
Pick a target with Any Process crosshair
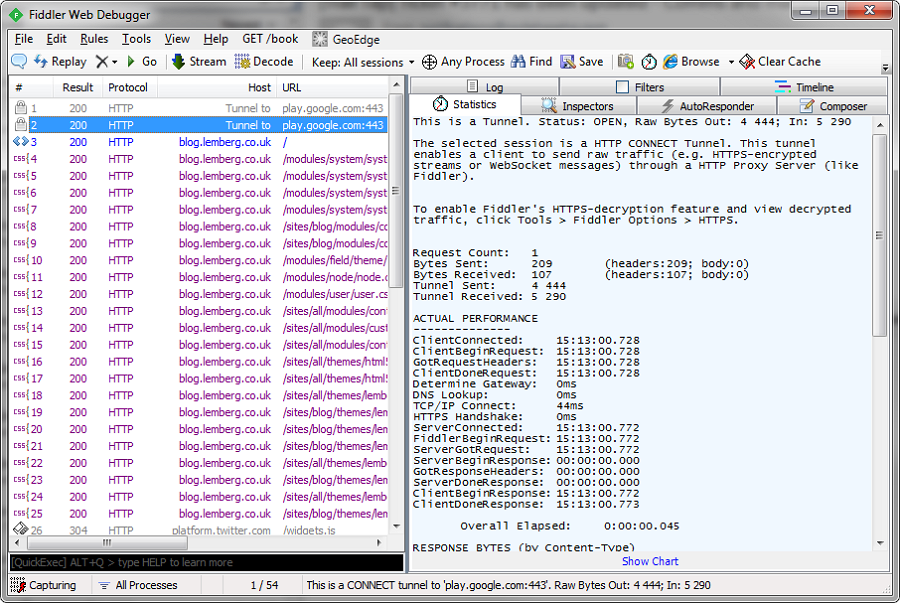click(463, 61)
